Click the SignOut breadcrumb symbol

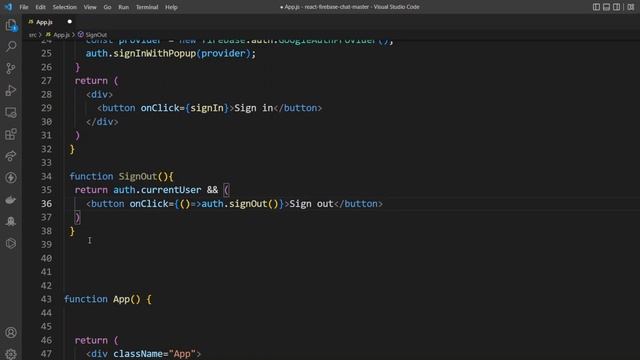point(93,35)
